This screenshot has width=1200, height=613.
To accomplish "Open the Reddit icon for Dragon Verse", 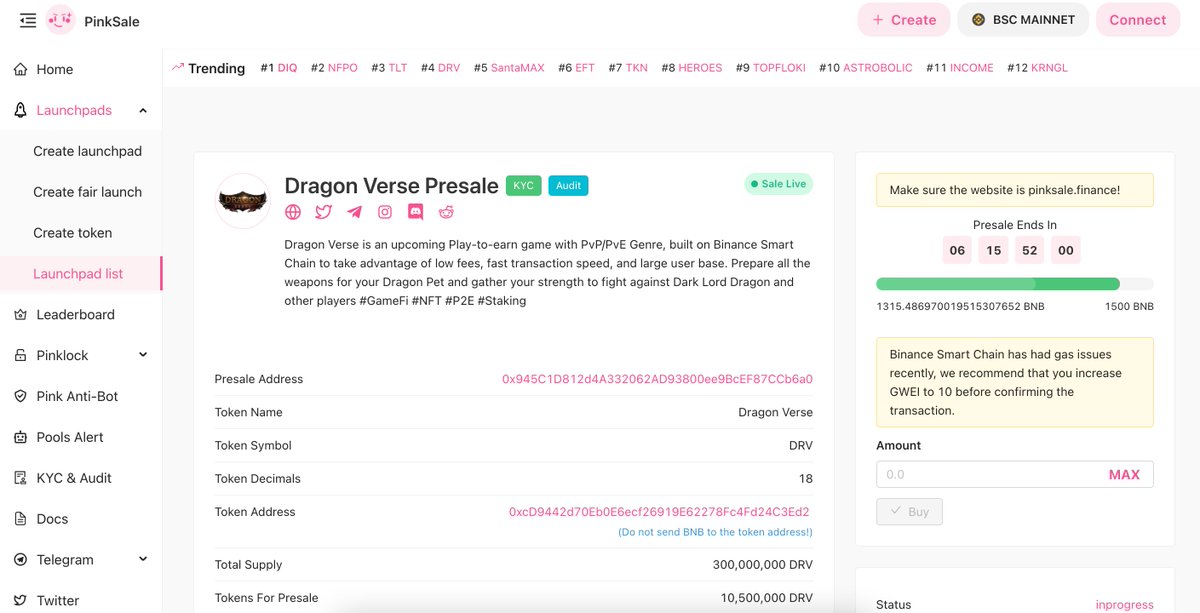I will pyautogui.click(x=445, y=212).
